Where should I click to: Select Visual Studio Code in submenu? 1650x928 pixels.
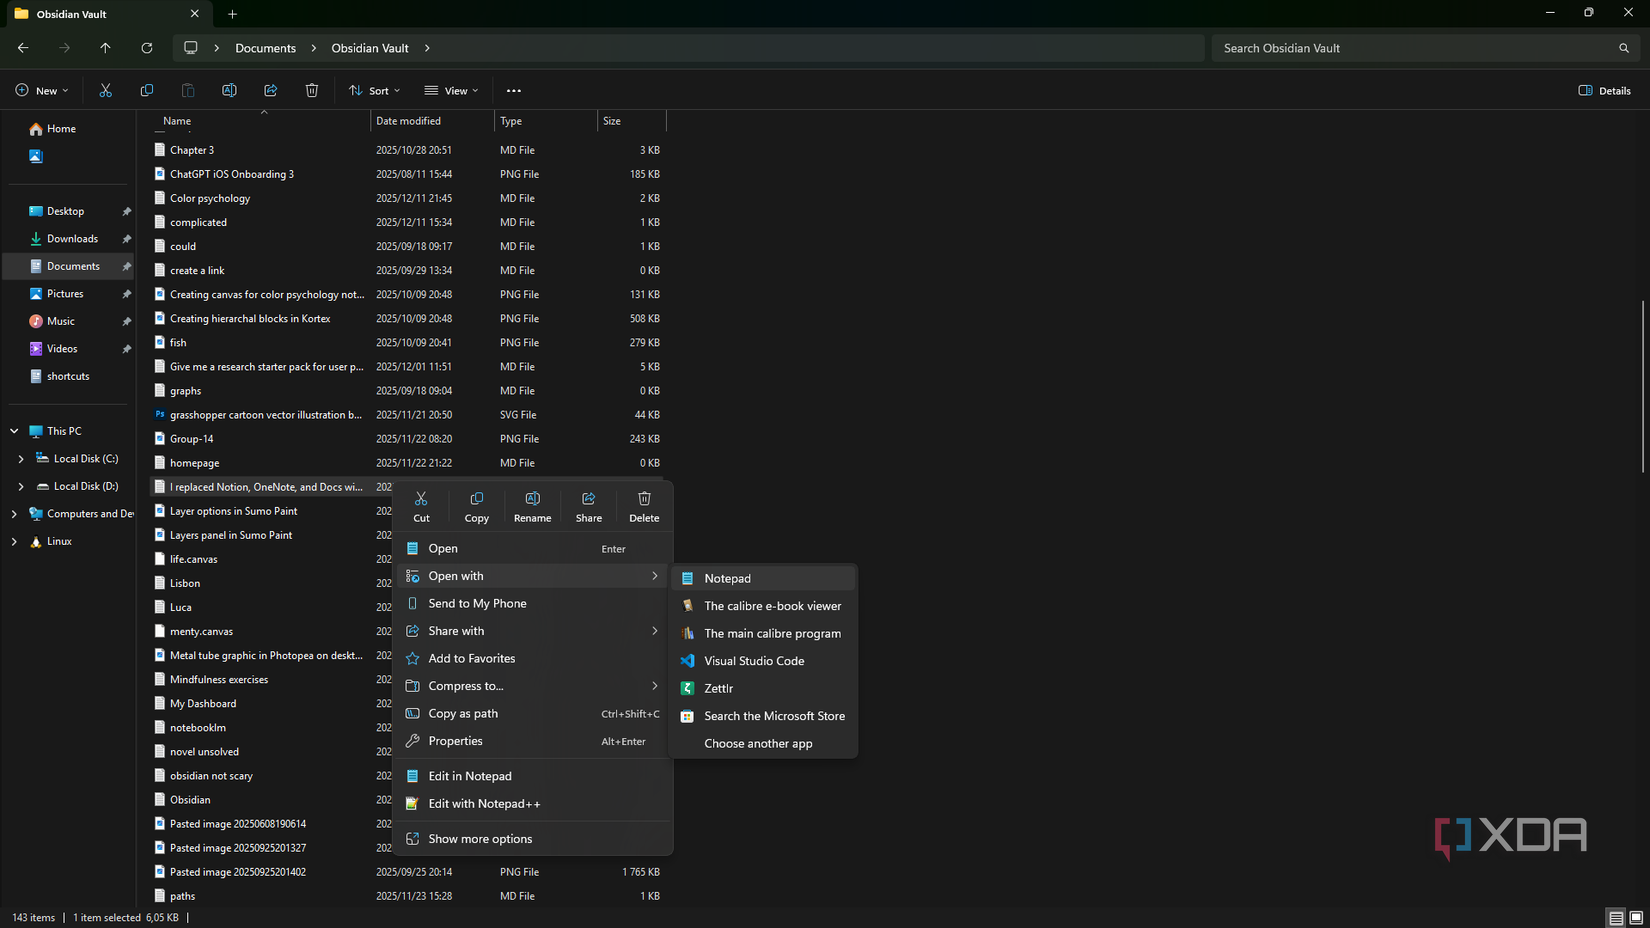tap(753, 661)
